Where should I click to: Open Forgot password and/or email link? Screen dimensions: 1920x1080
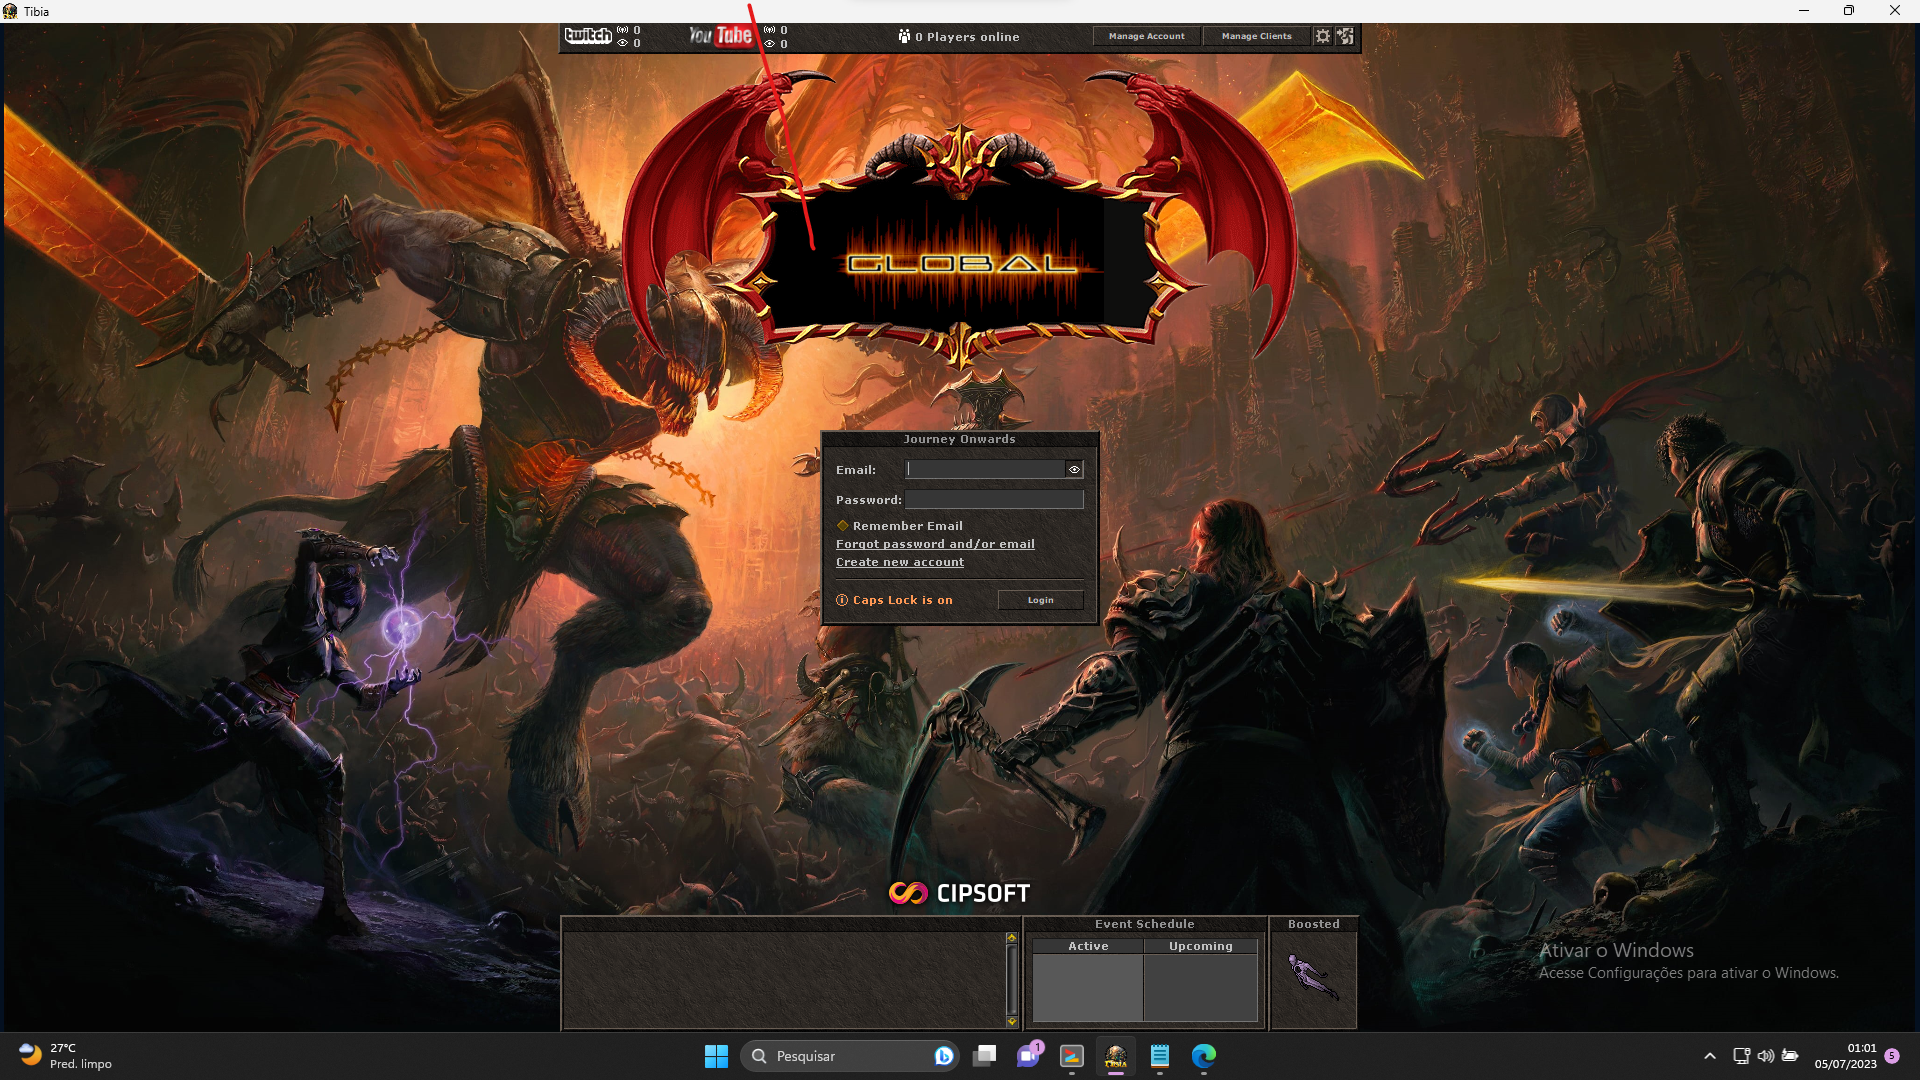point(935,544)
